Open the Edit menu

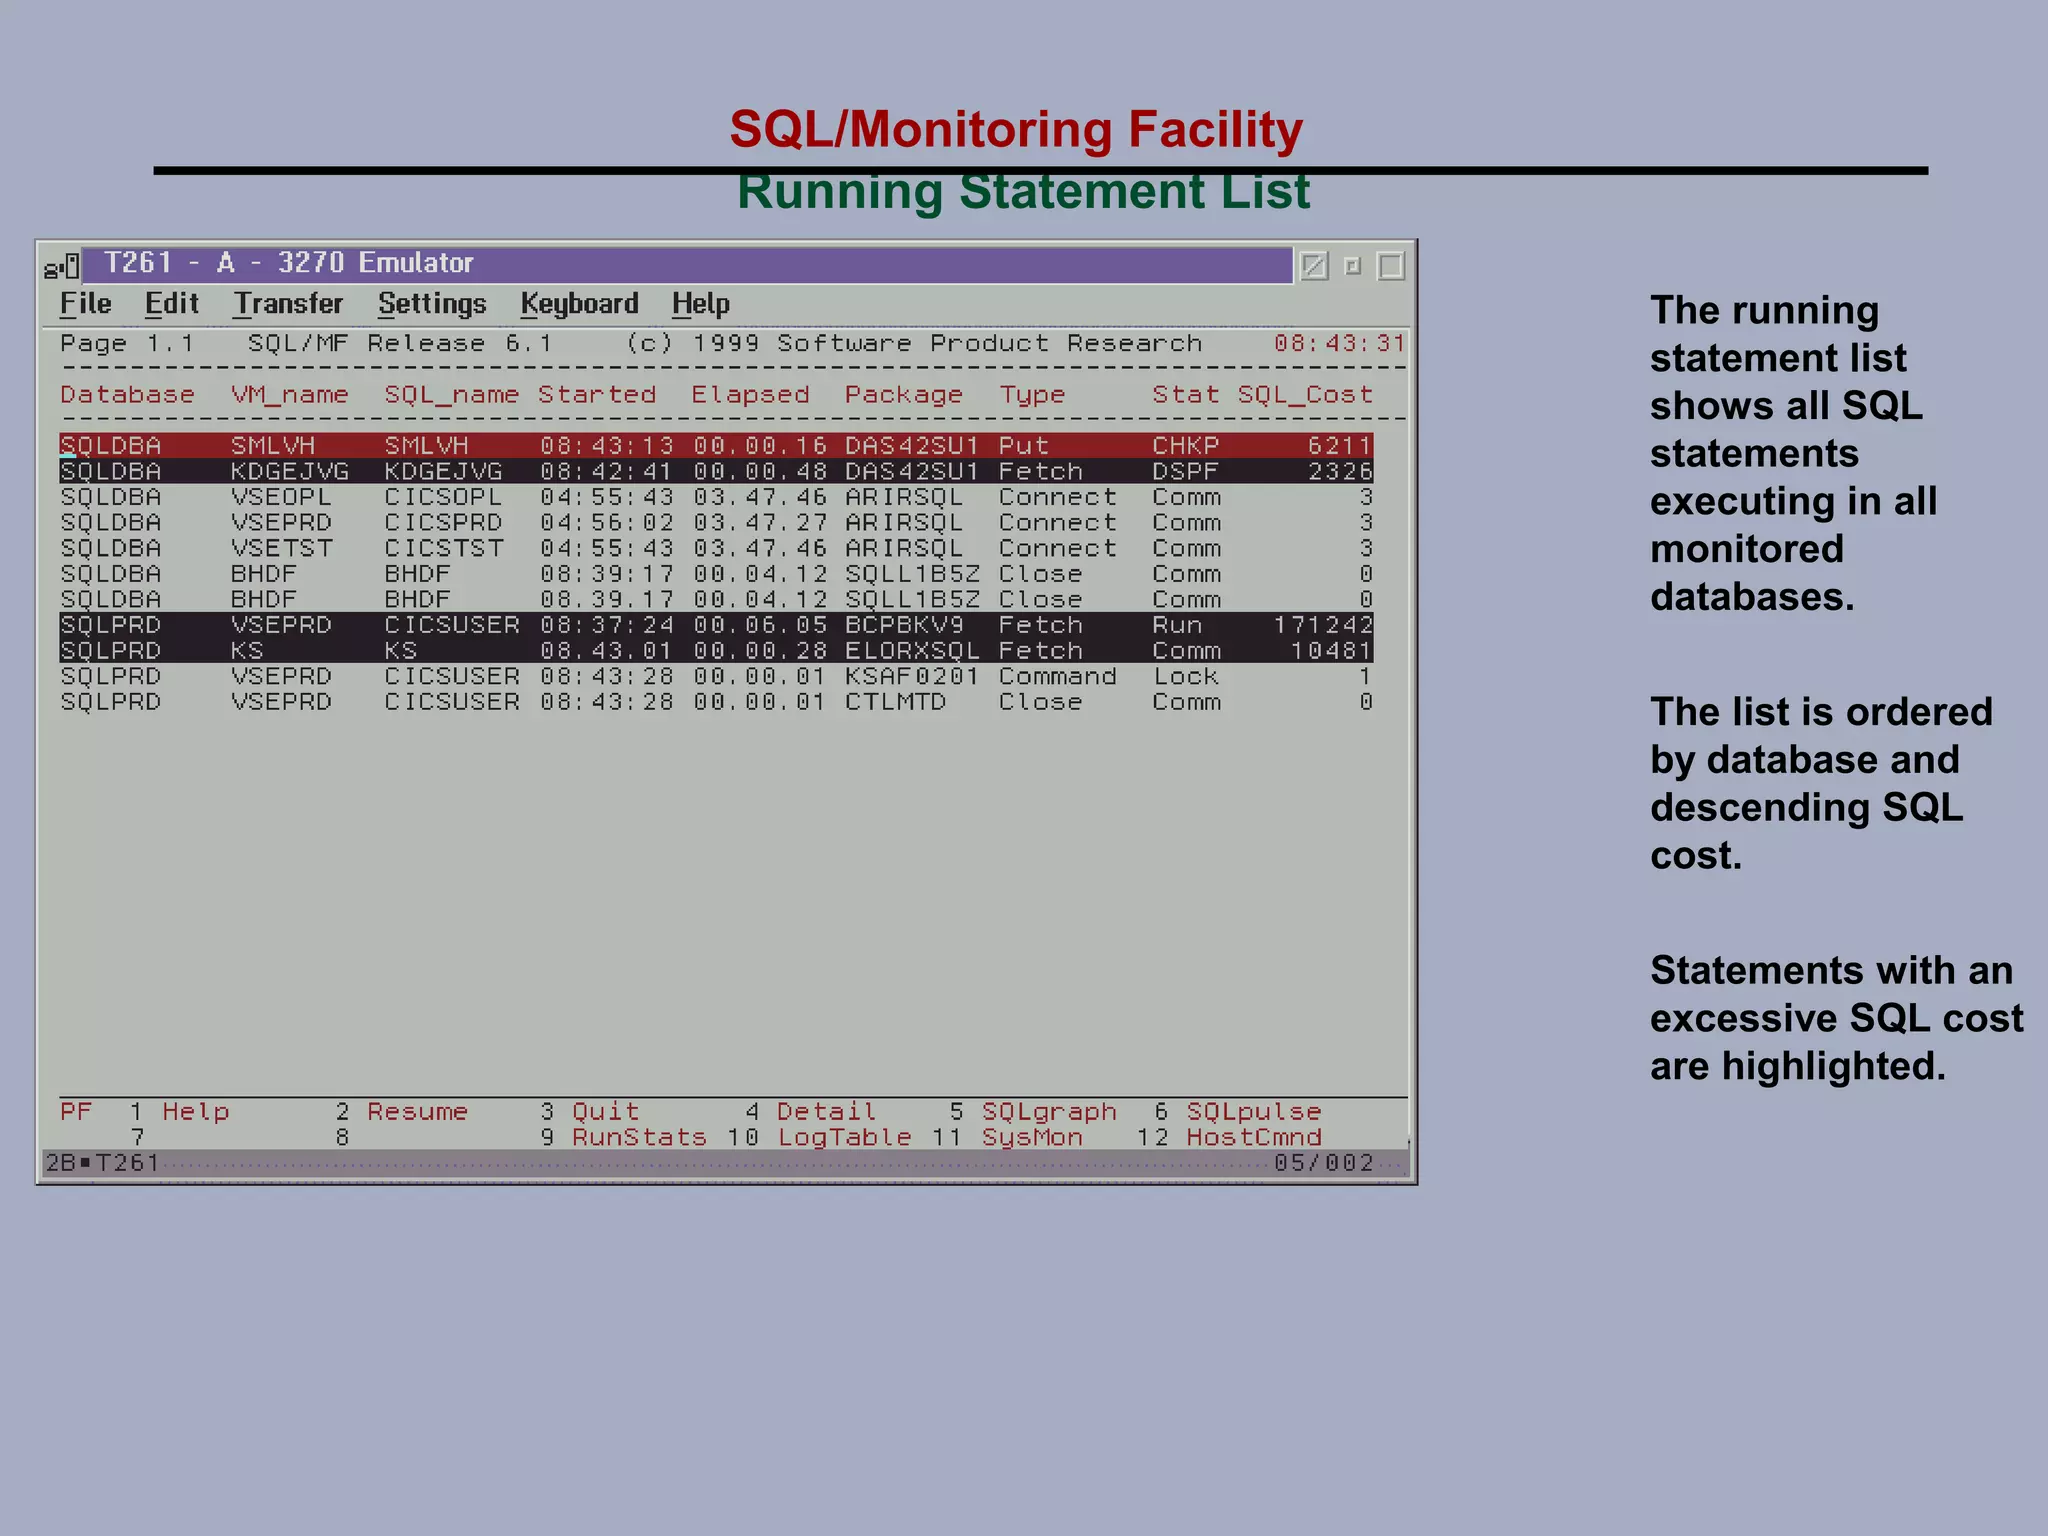click(x=171, y=304)
